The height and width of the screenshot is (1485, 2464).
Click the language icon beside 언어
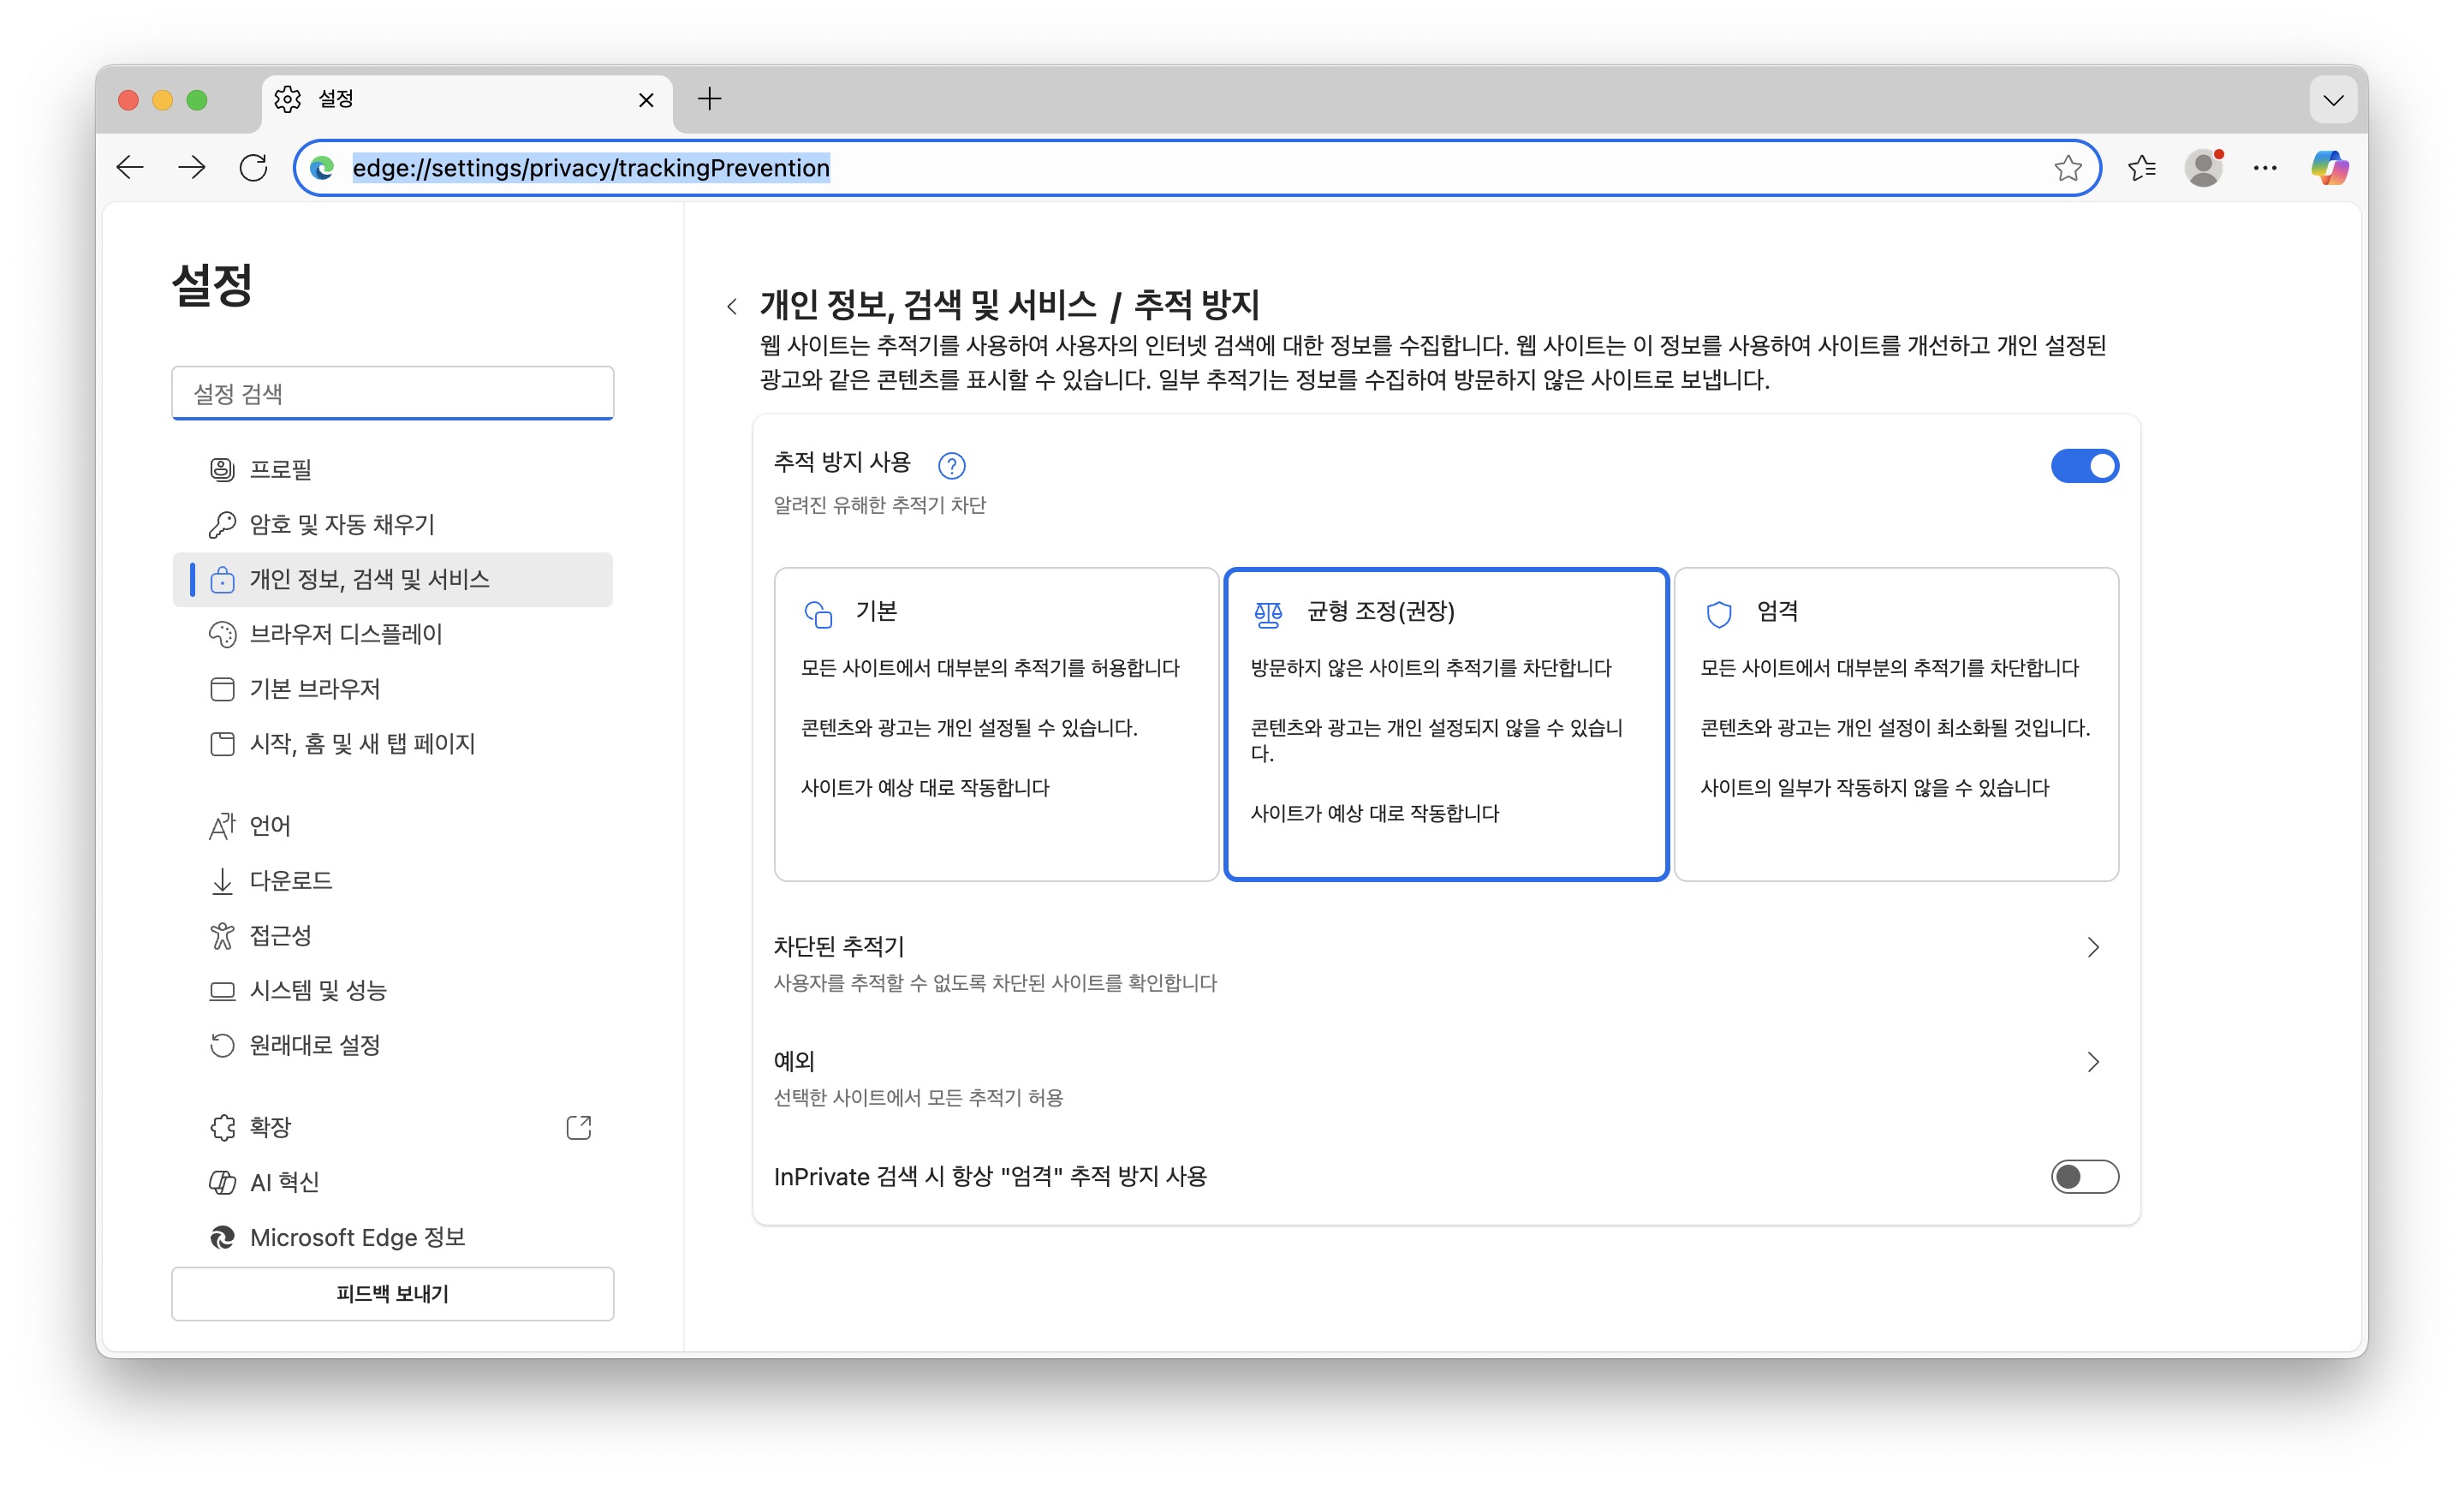coord(222,826)
